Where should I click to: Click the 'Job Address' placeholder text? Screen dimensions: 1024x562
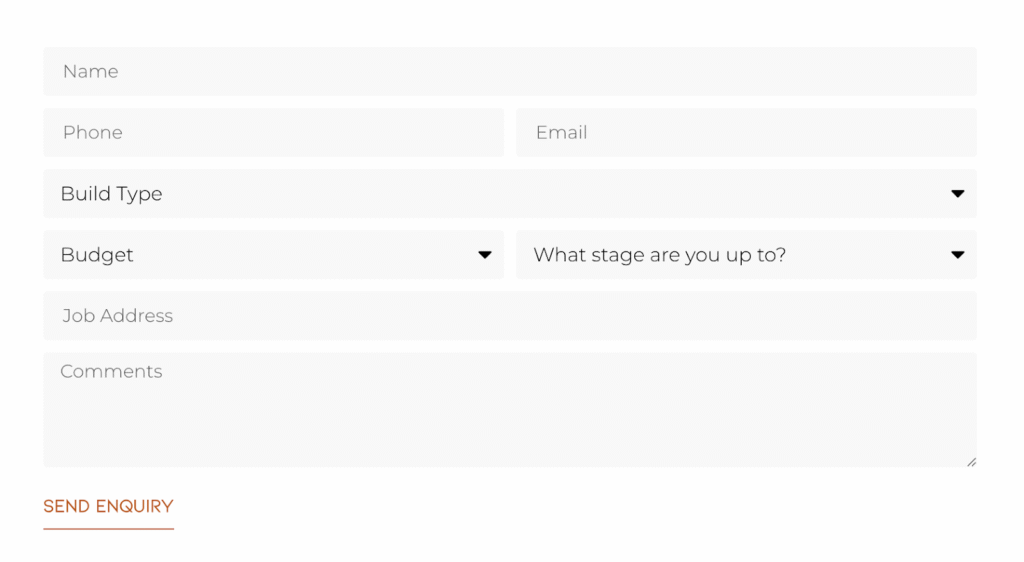(117, 316)
